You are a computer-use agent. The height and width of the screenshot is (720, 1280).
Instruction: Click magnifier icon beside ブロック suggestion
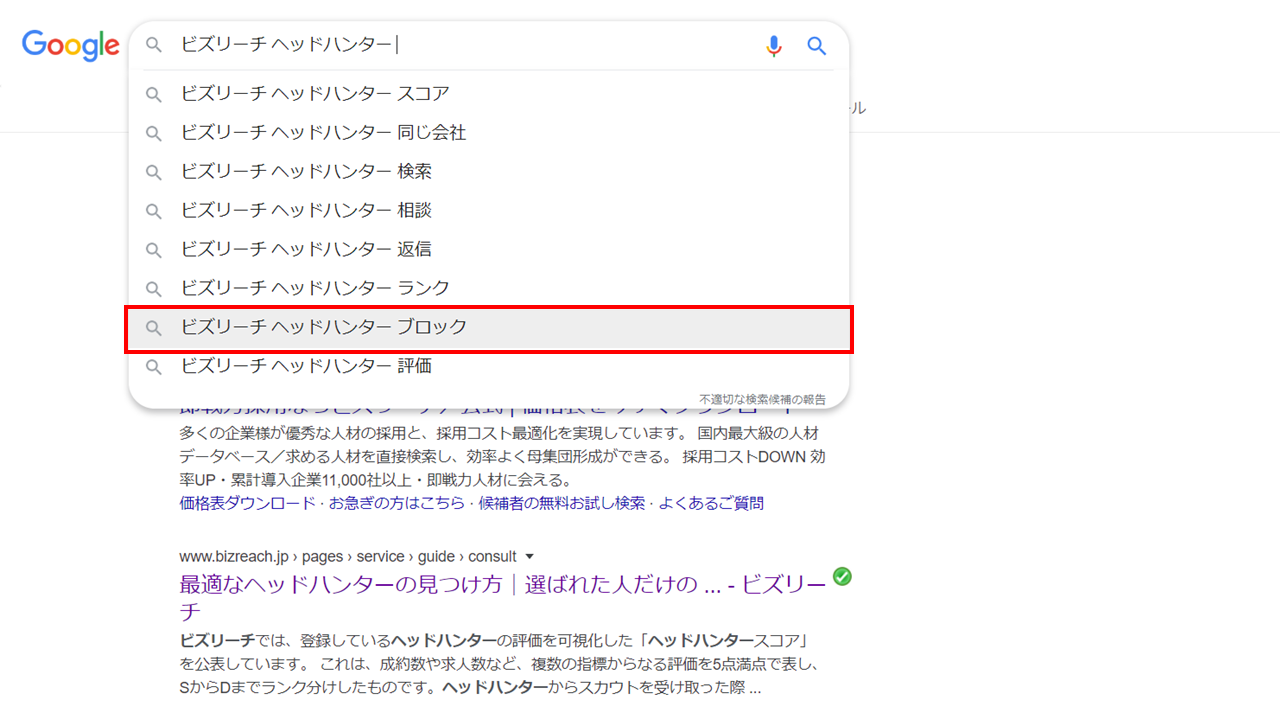pos(154,329)
